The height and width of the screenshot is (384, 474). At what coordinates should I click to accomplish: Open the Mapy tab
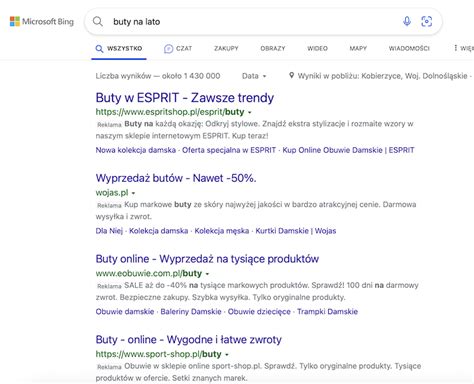pyautogui.click(x=358, y=49)
